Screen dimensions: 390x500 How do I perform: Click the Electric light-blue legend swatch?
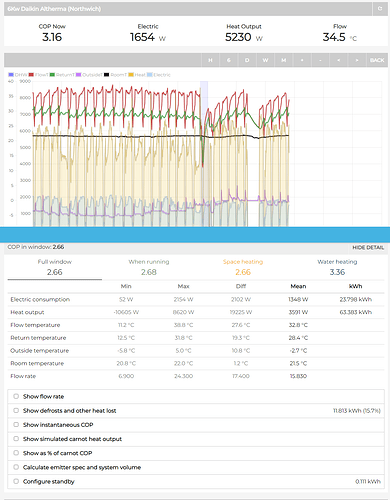point(150,75)
